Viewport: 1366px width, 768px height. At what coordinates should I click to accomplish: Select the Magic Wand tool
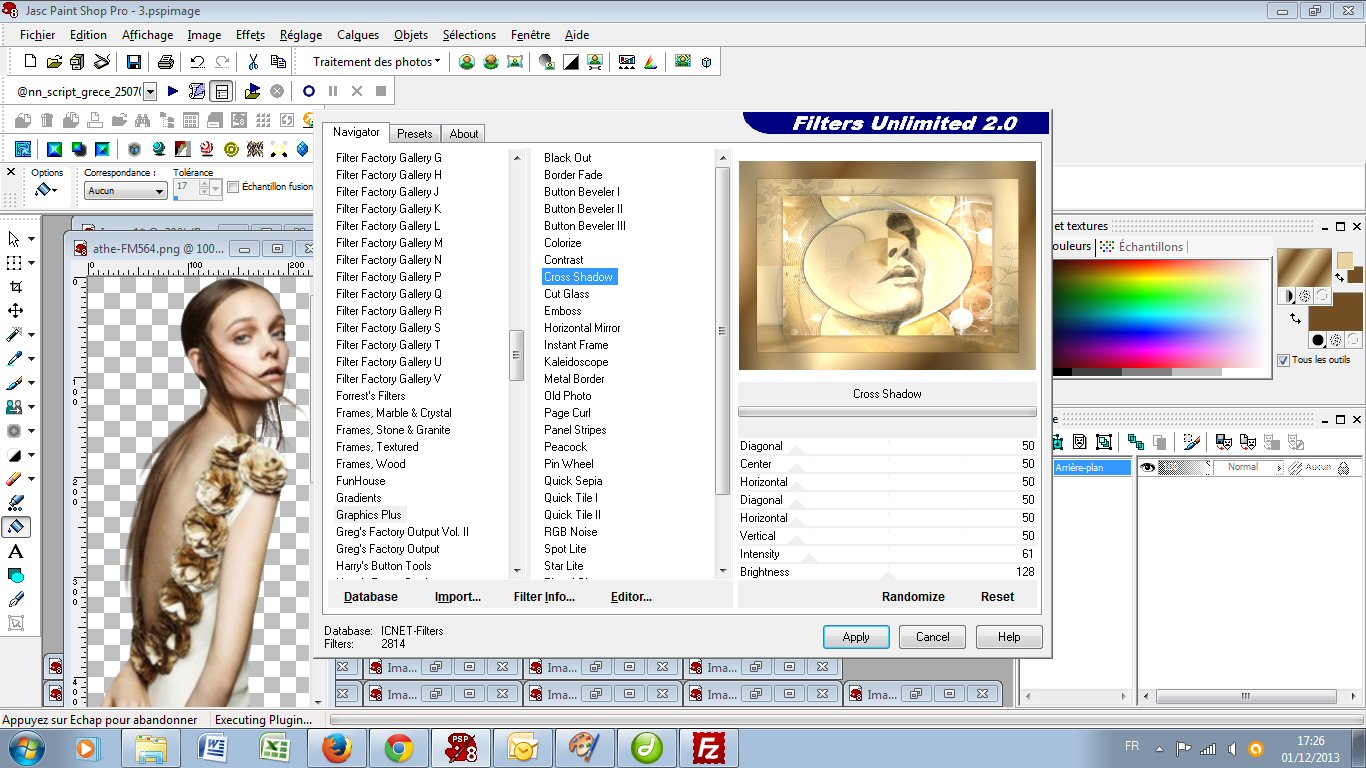click(x=14, y=335)
